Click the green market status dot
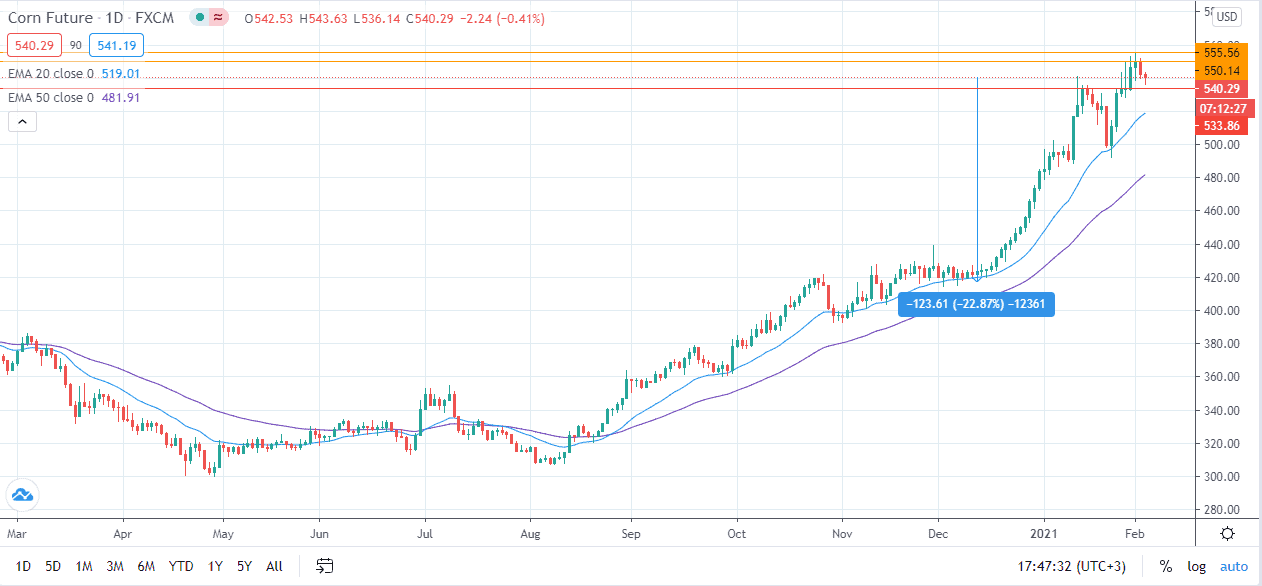The height and width of the screenshot is (586, 1262). click(199, 17)
